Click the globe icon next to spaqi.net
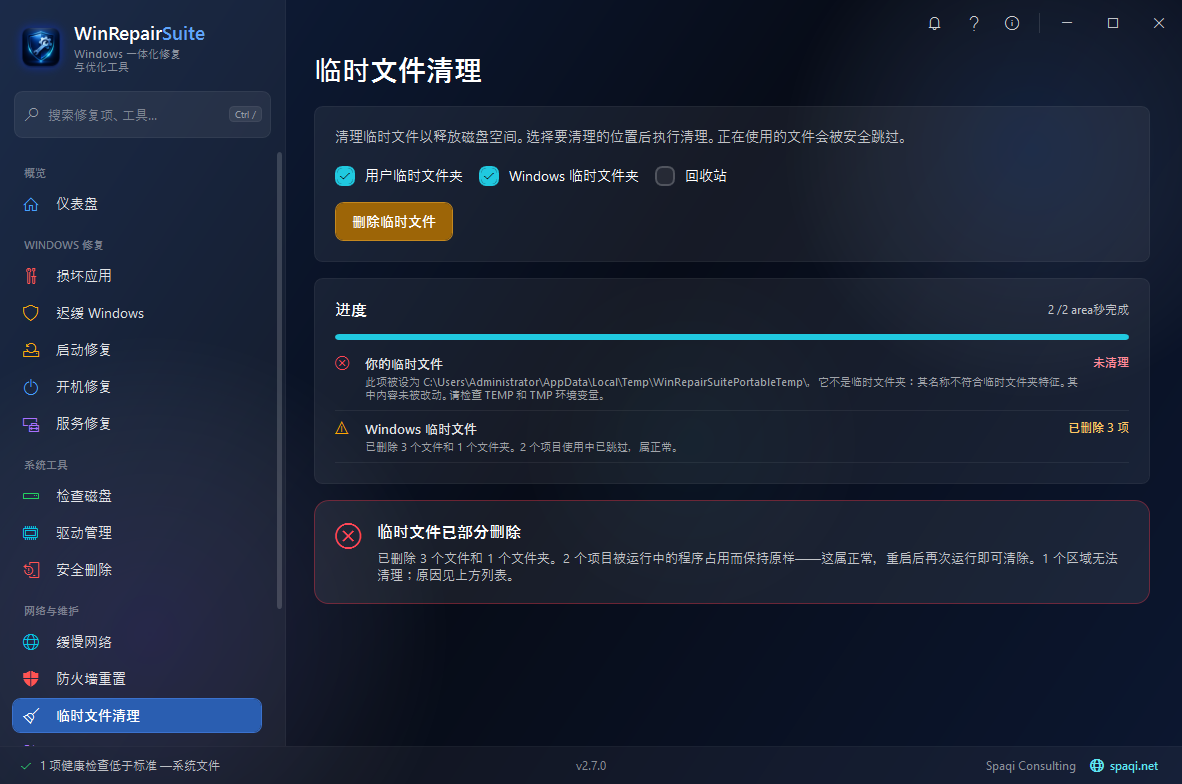1182x784 pixels. [1097, 766]
